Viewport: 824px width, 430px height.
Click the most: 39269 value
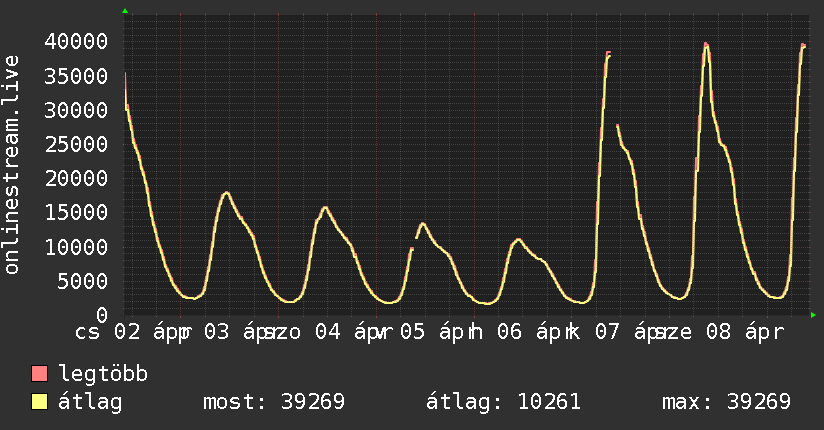tap(274, 402)
